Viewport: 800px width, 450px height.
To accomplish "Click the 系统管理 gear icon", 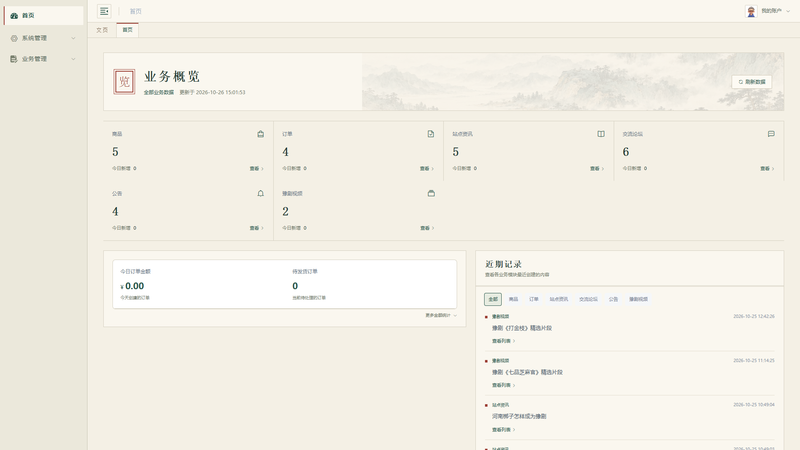I will (14, 38).
